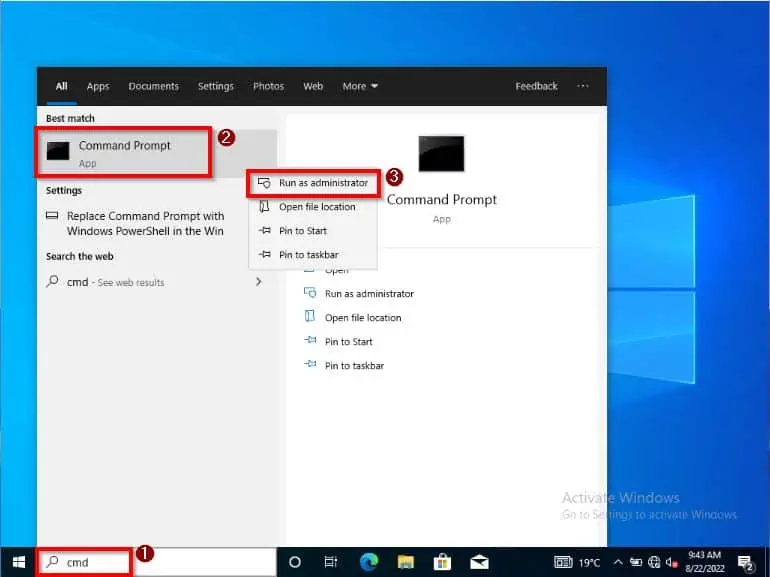This screenshot has height=577, width=770.
Task: Click the network globe tray icon
Action: 654,562
